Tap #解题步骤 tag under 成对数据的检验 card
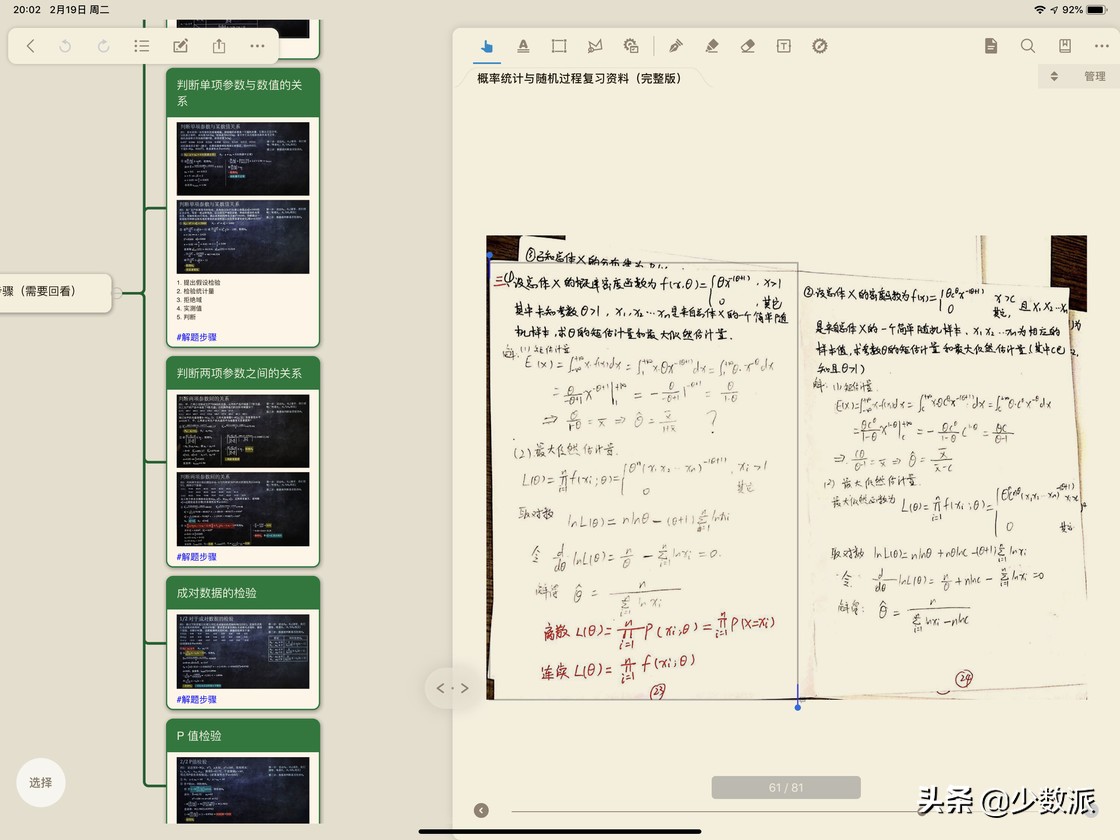Image resolution: width=1120 pixels, height=840 pixels. point(196,700)
